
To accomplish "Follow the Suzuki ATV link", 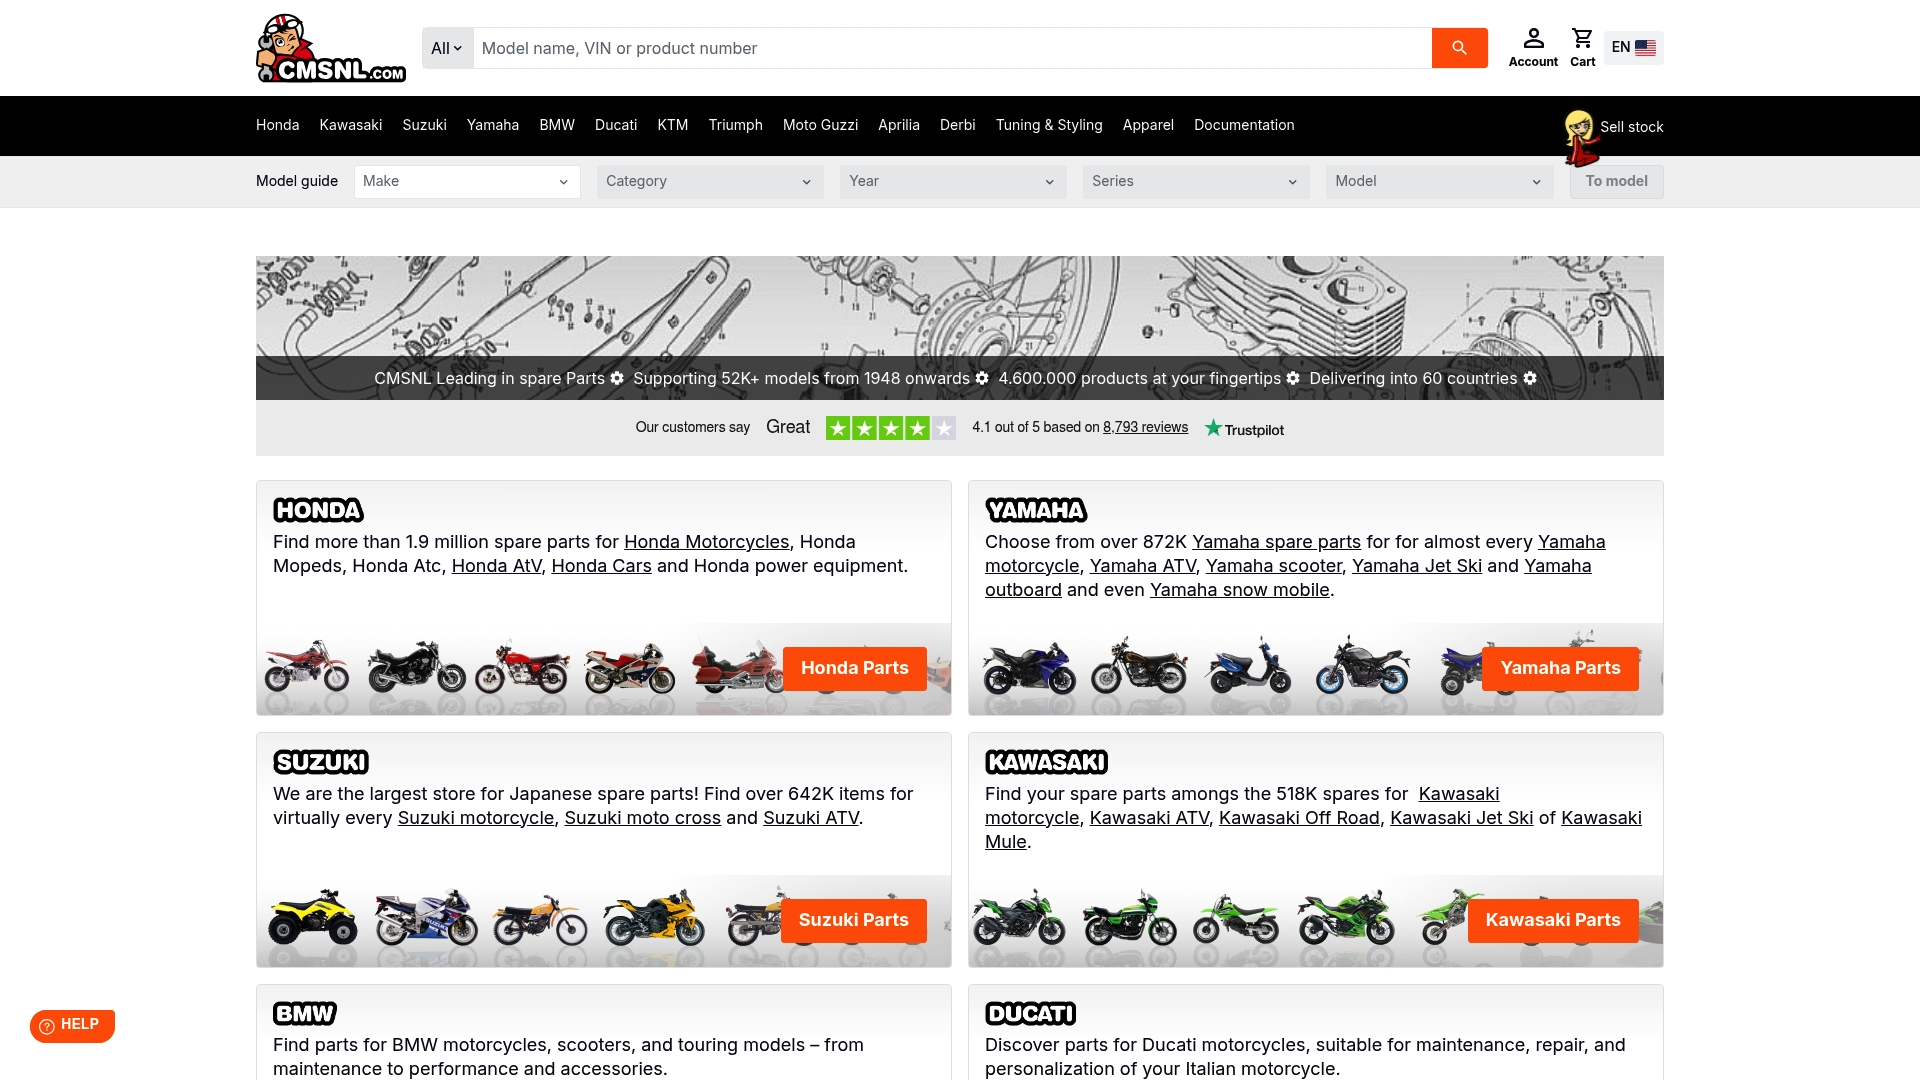I will point(811,818).
